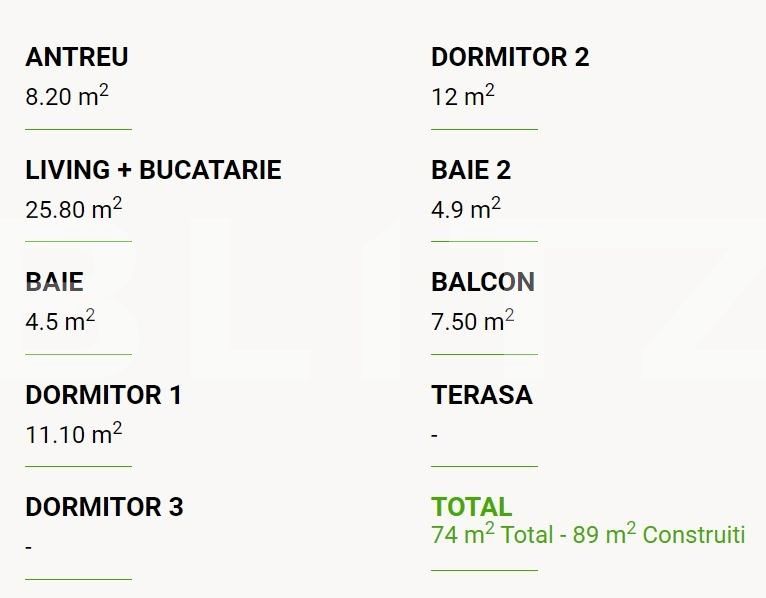
Task: Click the dash under DORMITOR 3
Action: (x=29, y=547)
